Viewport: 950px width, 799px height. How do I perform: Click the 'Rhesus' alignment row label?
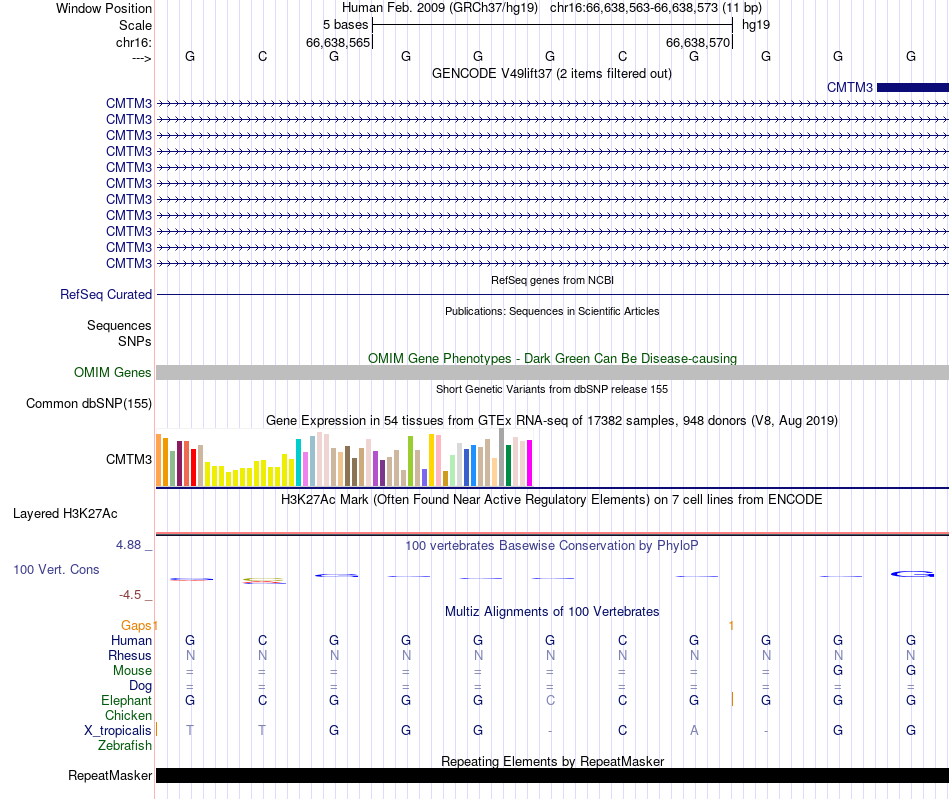tap(130, 655)
